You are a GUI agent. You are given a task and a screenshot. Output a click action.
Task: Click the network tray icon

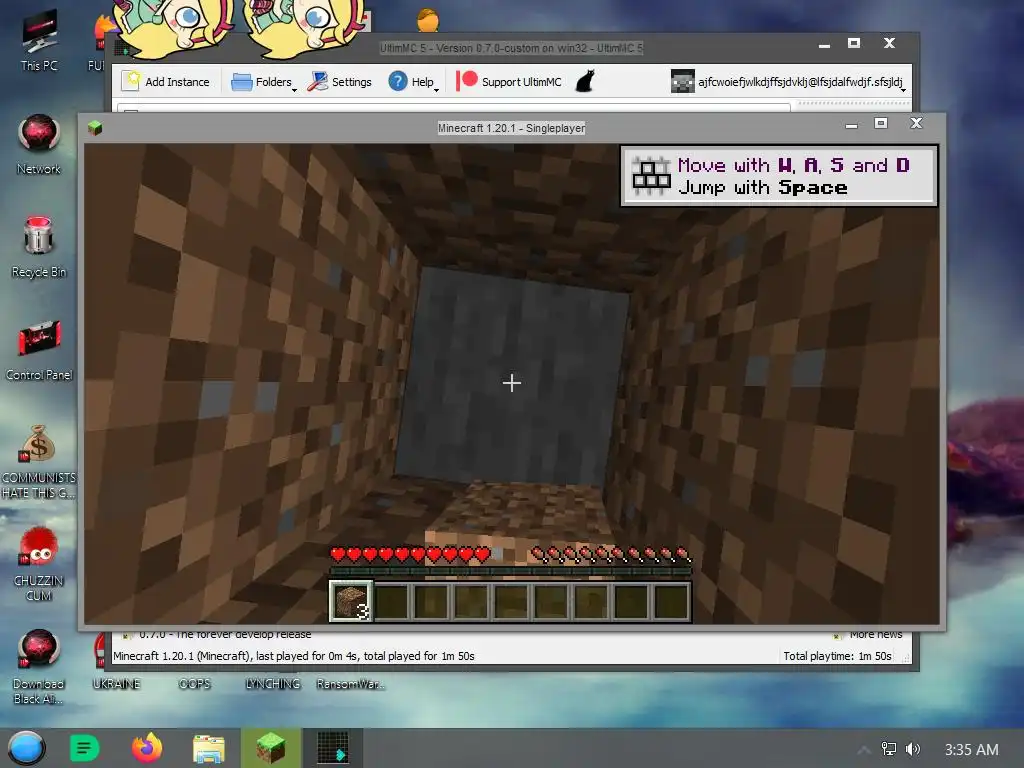[x=889, y=749]
